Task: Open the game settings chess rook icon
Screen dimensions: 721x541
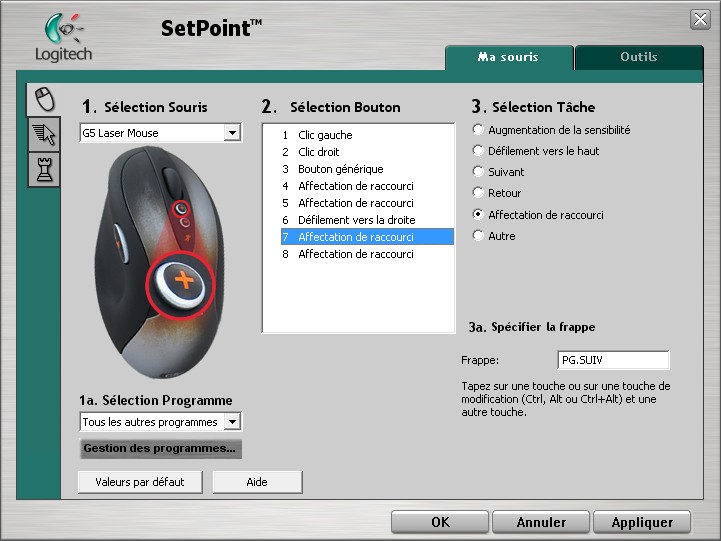Action: pos(44,170)
